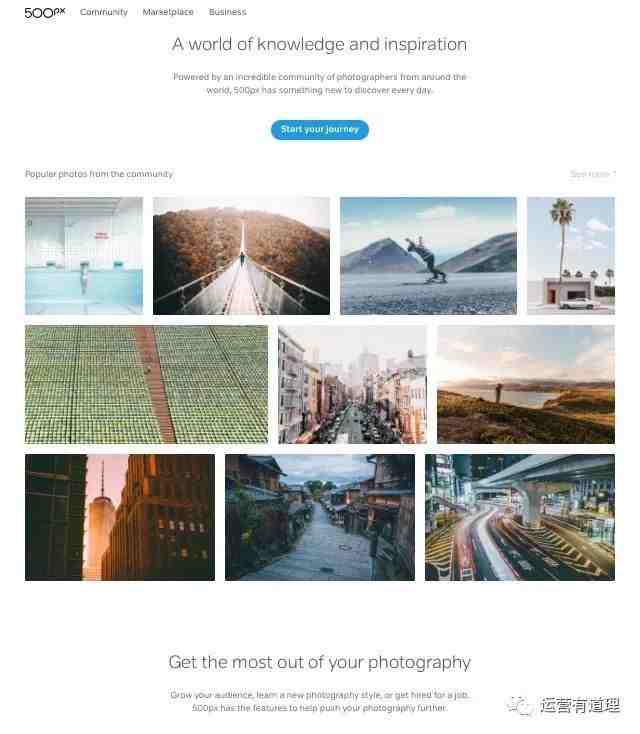Open the swimming pool photo
640x734 pixels.
point(84,256)
